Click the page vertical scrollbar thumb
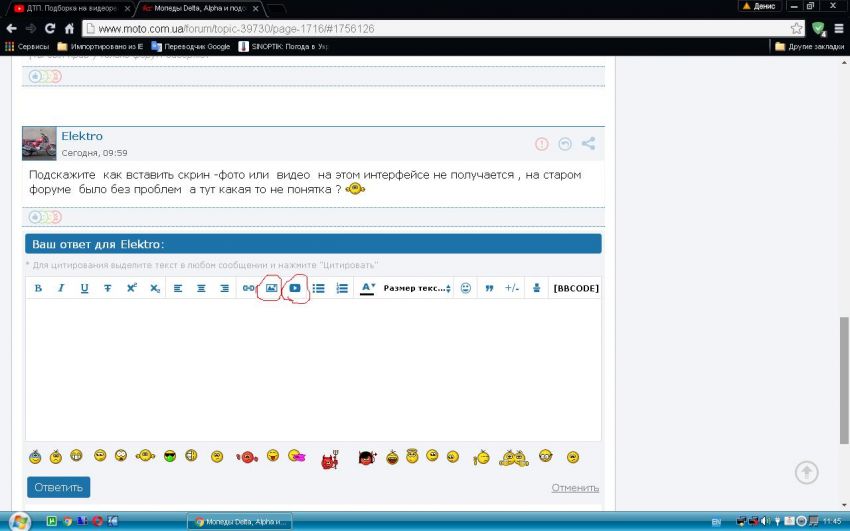This screenshot has height=531, width=850. (x=844, y=380)
